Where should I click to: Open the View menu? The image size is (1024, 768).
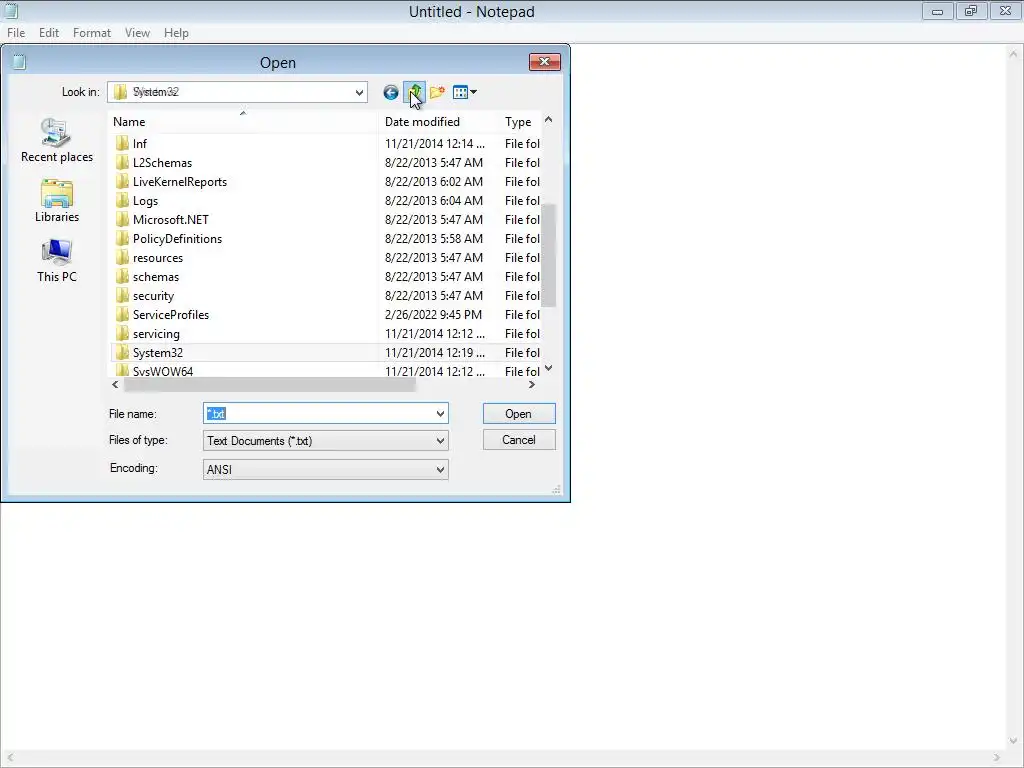(x=137, y=33)
